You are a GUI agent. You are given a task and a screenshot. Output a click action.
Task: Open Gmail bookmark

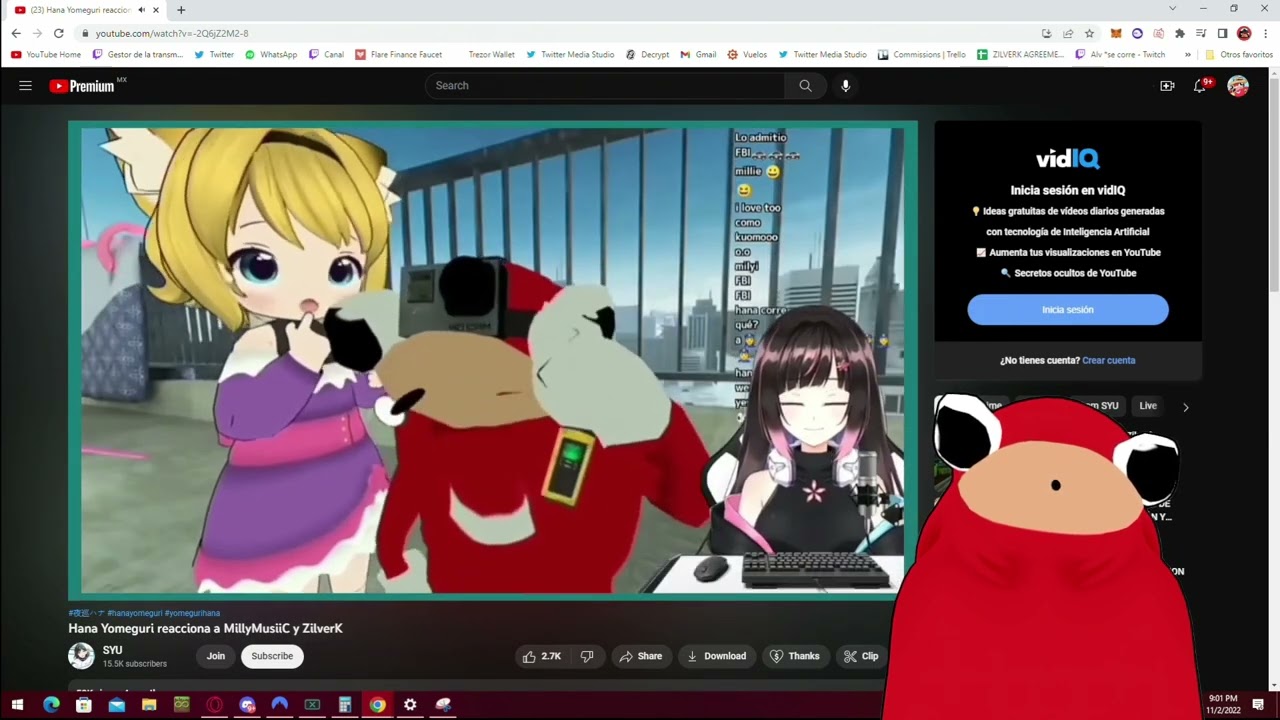pos(698,55)
